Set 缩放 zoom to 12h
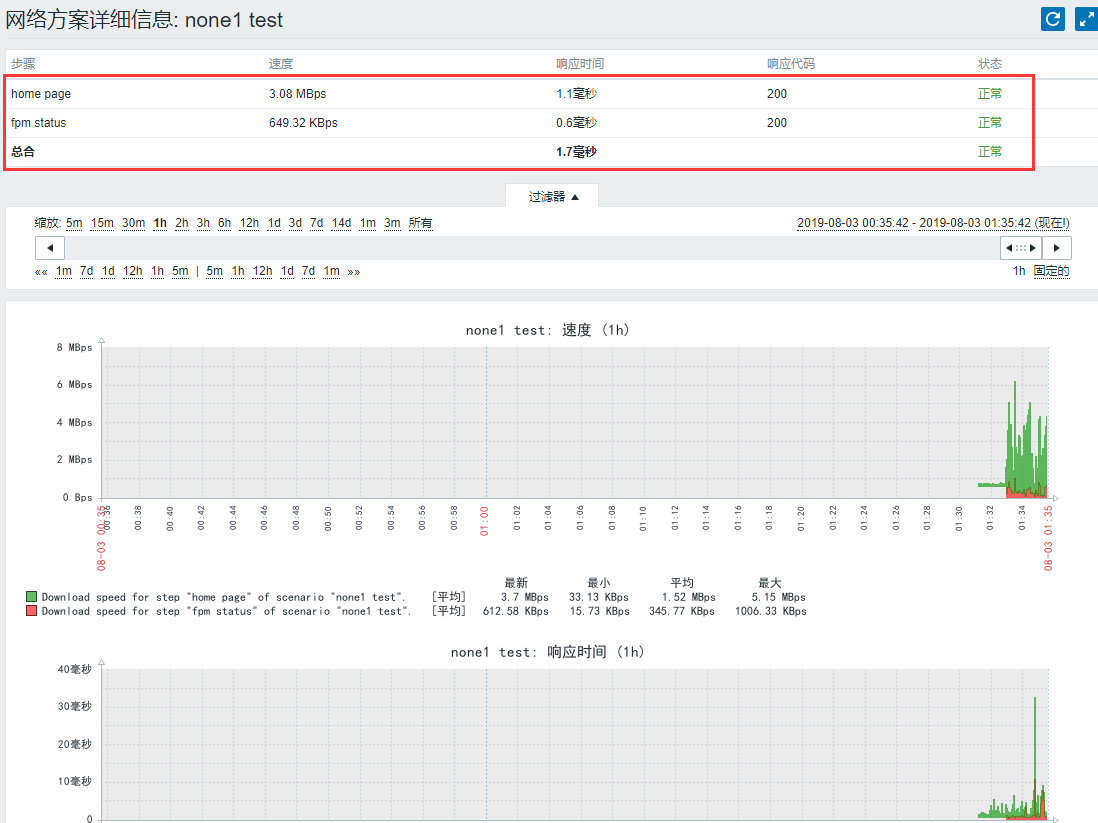 (x=249, y=223)
